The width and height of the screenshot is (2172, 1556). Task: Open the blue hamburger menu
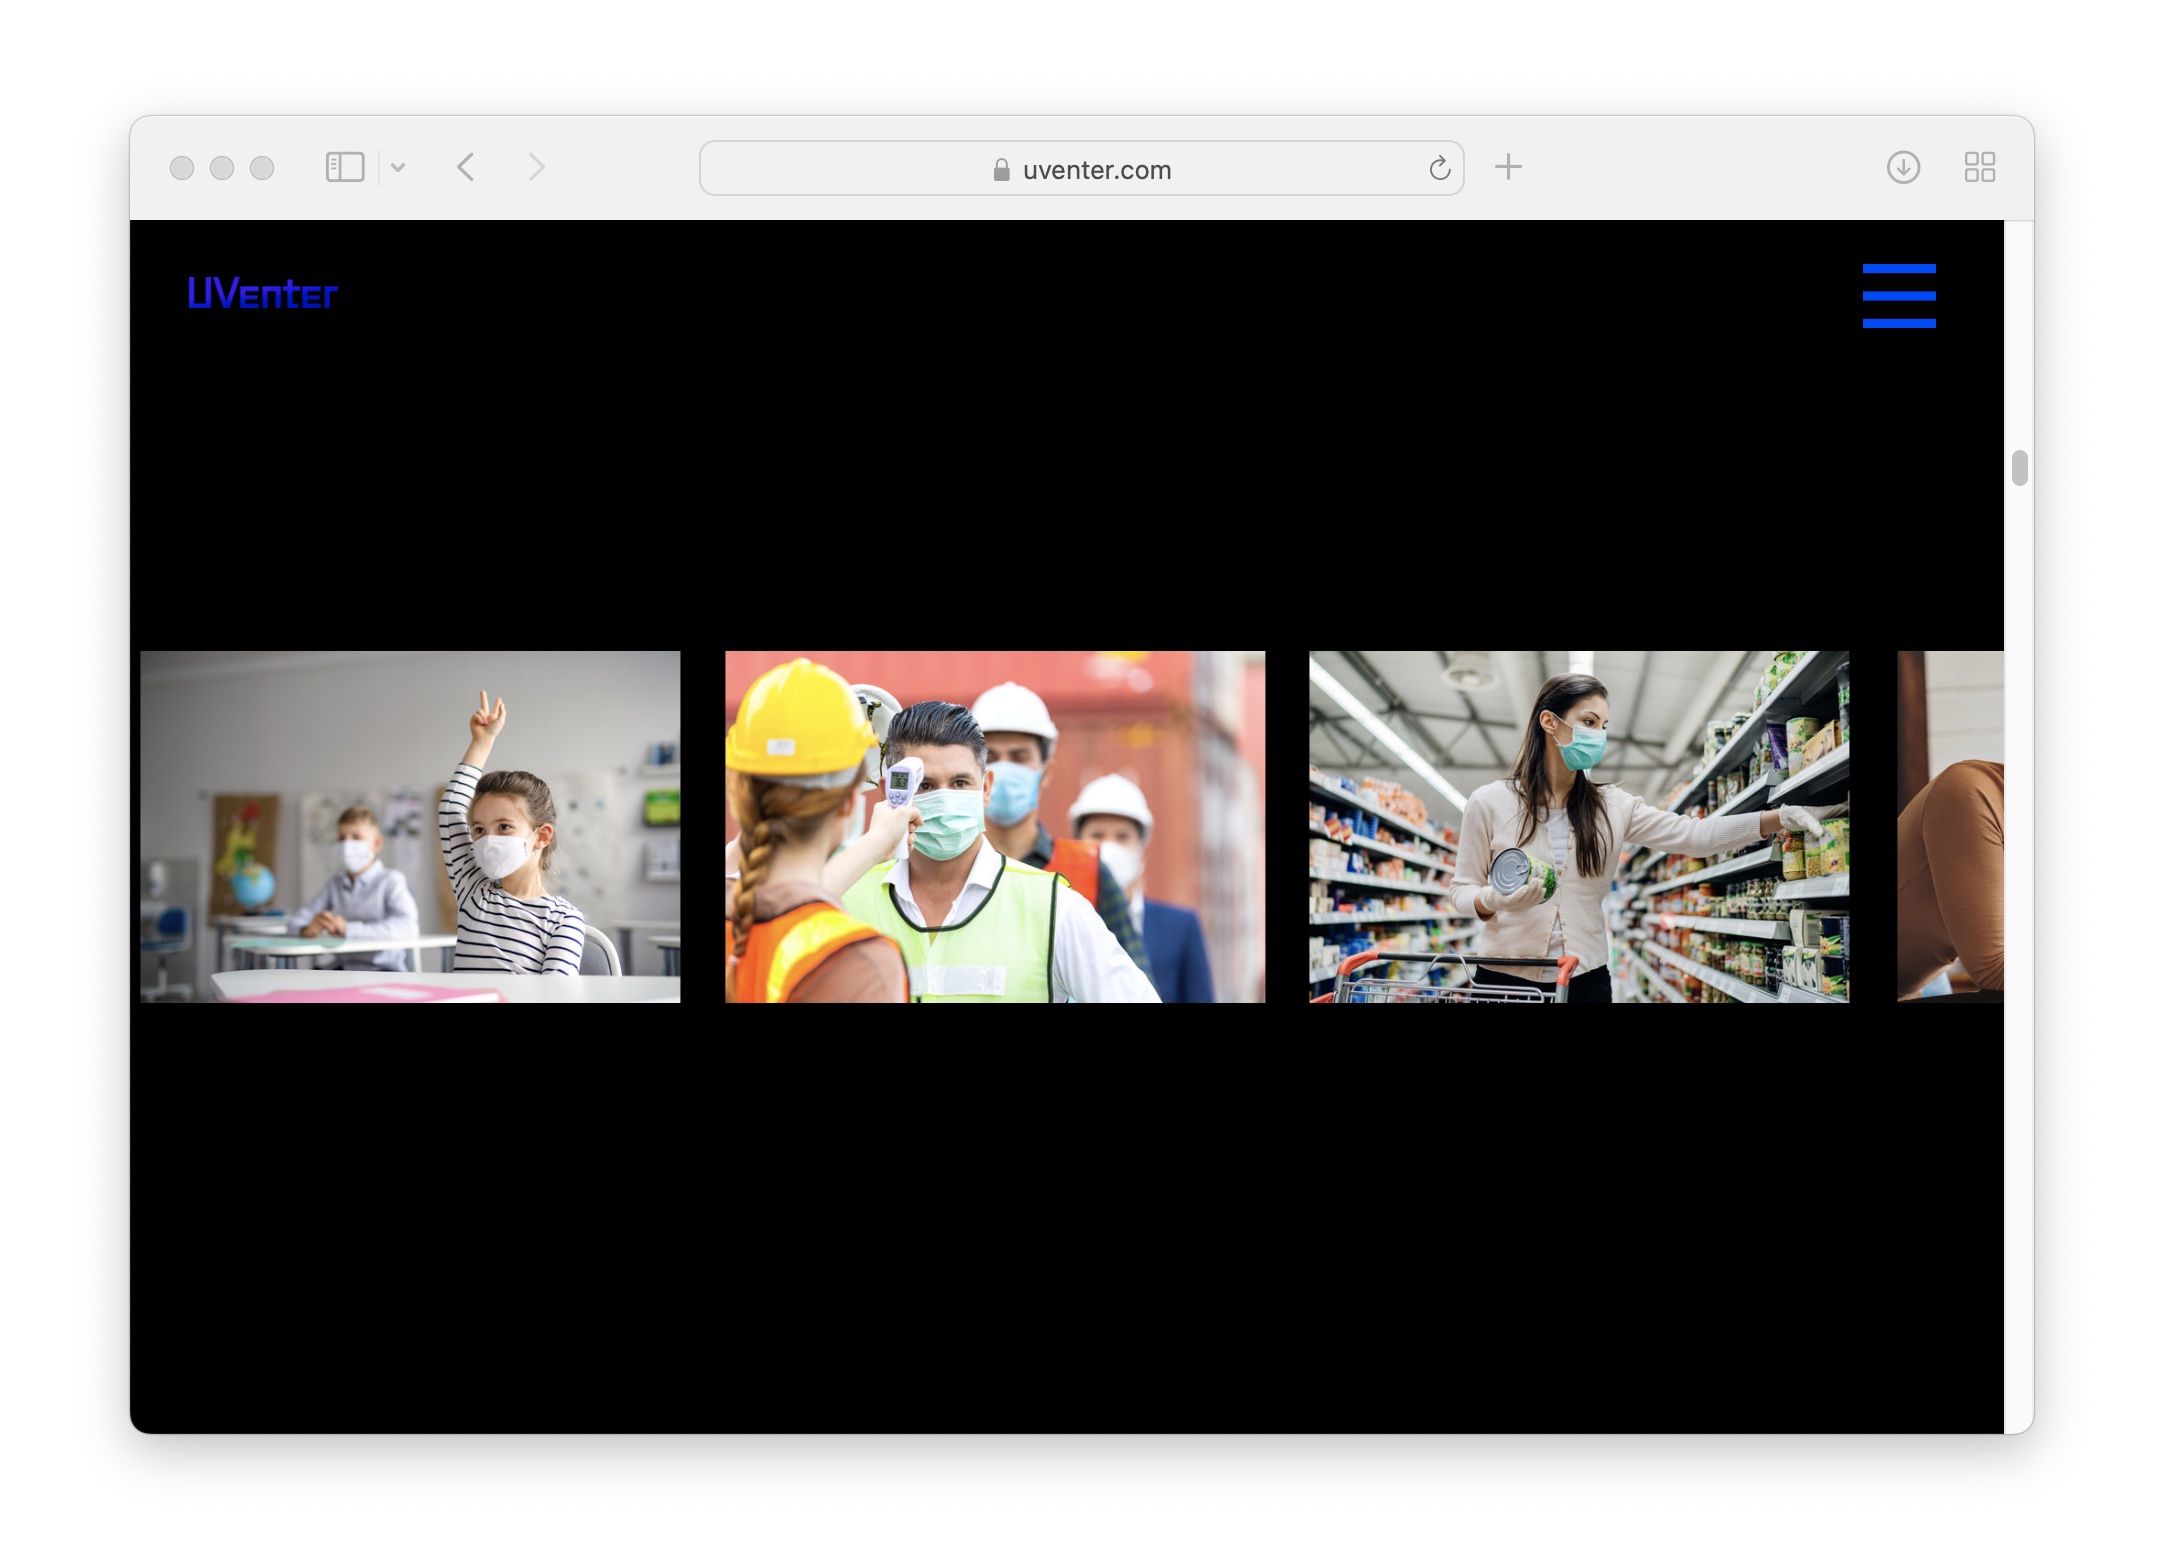click(x=1898, y=296)
